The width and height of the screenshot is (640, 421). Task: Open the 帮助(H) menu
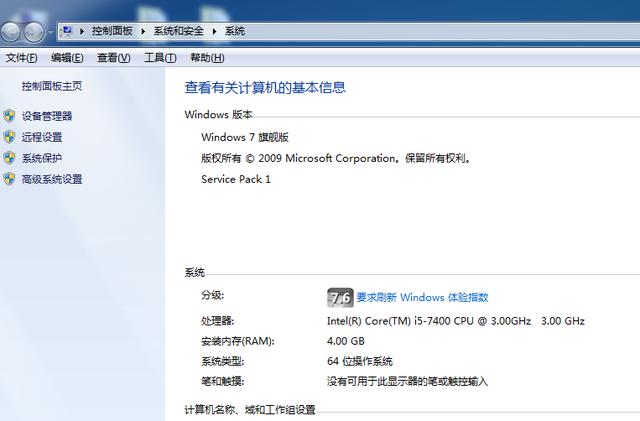(x=207, y=58)
